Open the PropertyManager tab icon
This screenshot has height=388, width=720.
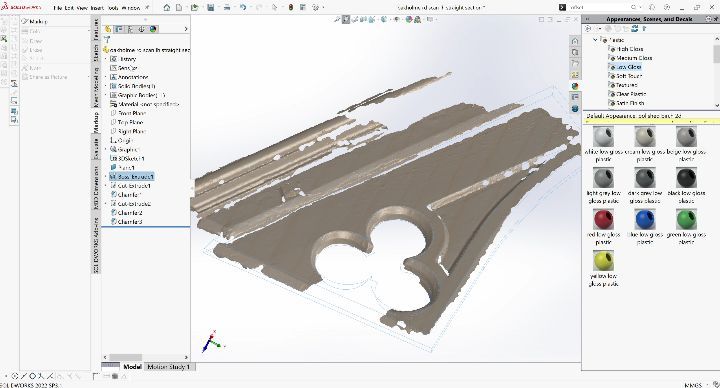(119, 29)
